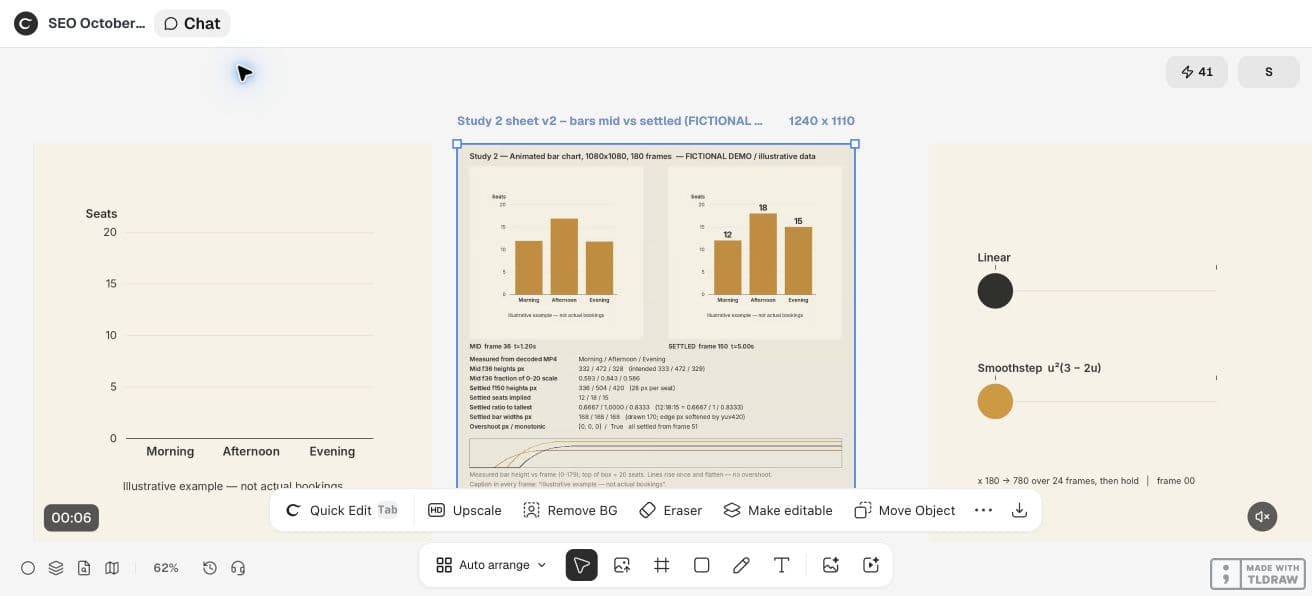Open the version history clock icon

click(x=210, y=568)
